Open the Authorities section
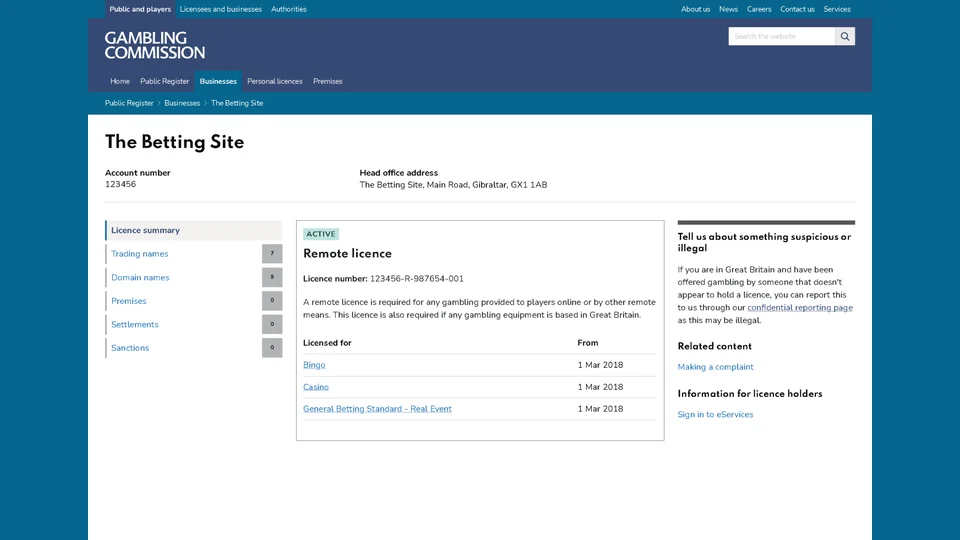This screenshot has height=540, width=960. pos(289,9)
